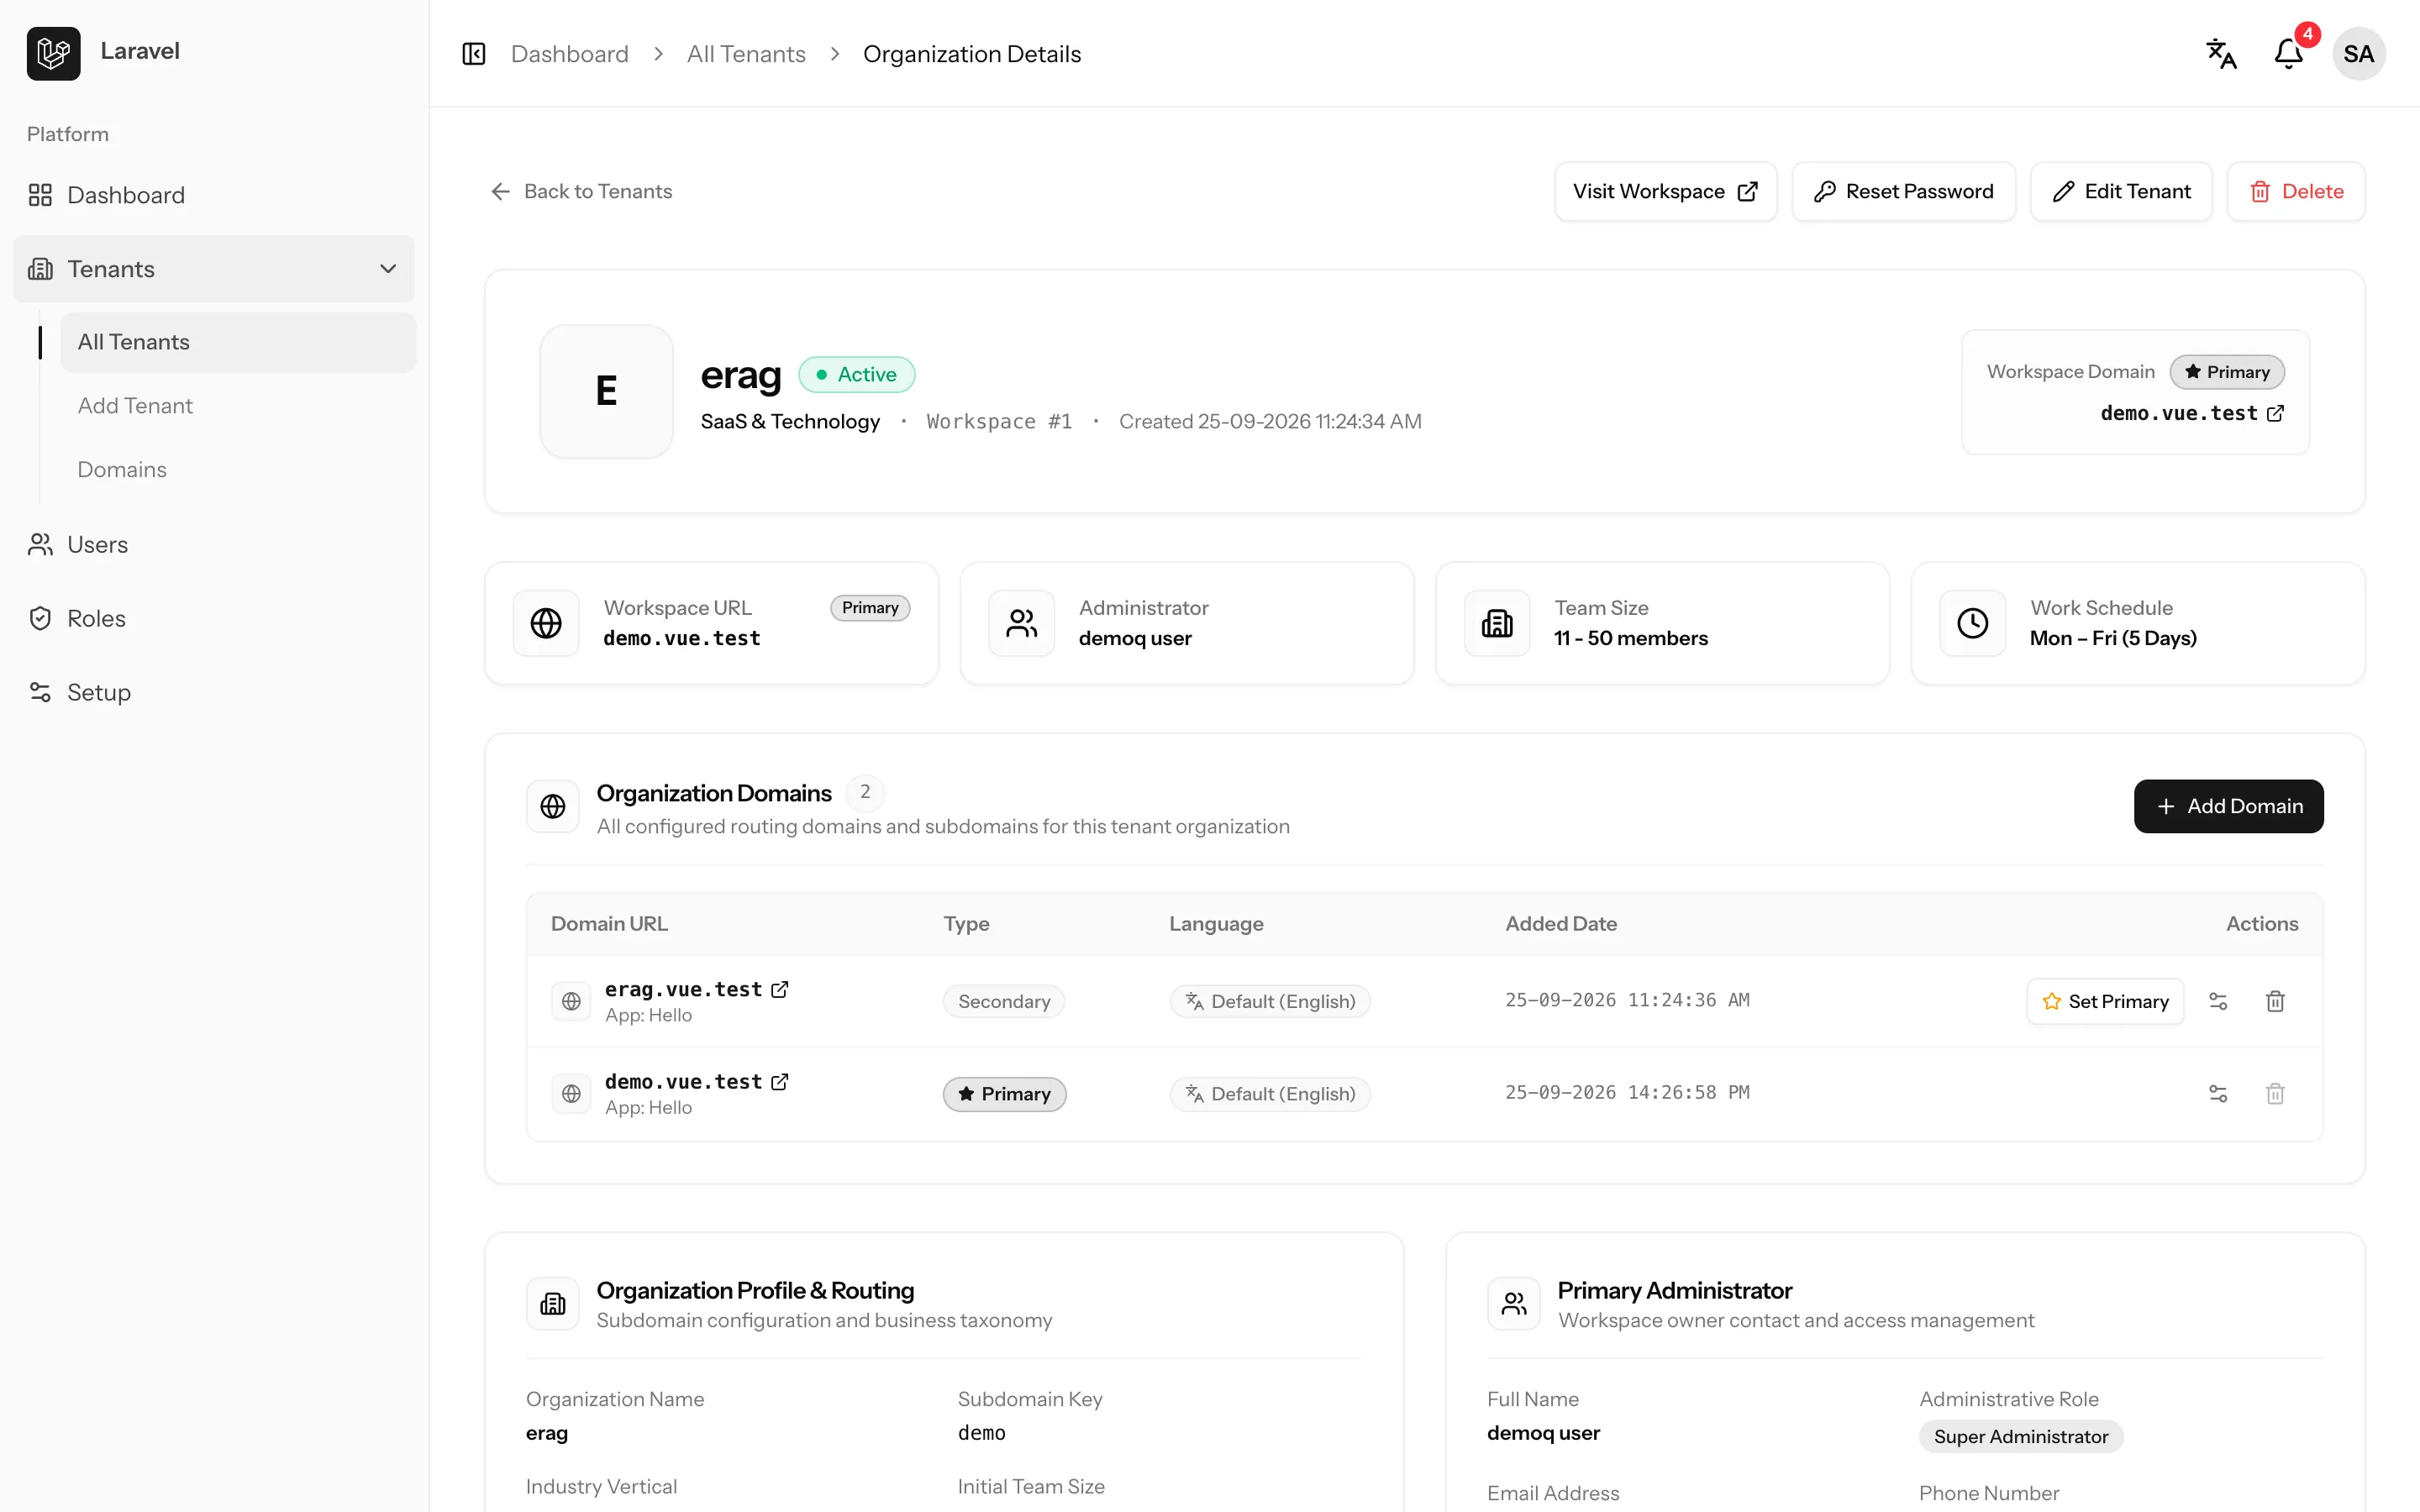This screenshot has width=2420, height=1512.
Task: Set erag.vue.test as Primary
Action: [2105, 1001]
